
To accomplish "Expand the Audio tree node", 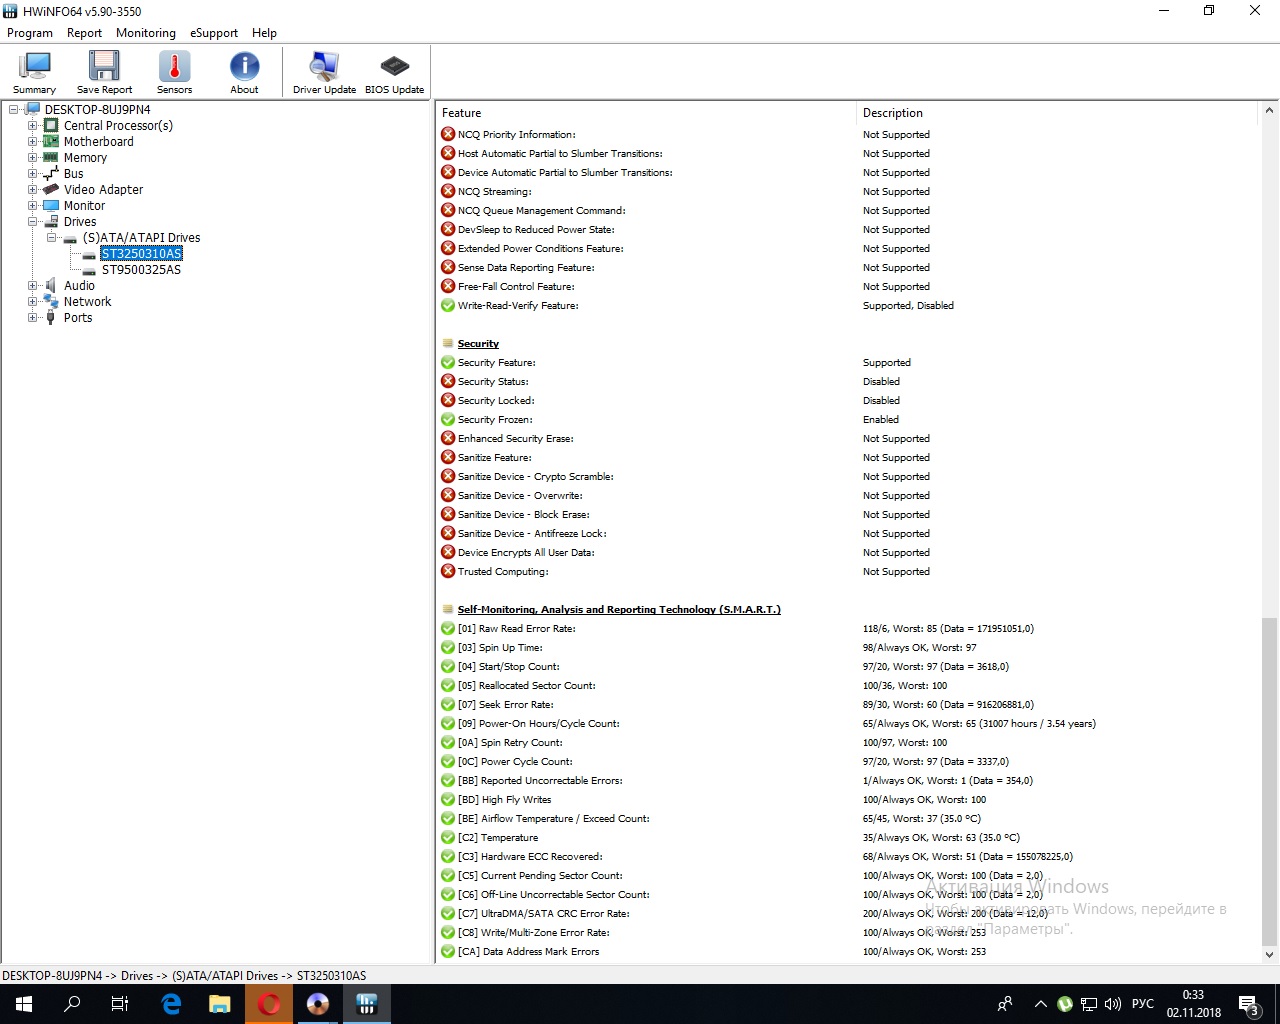I will pos(33,286).
